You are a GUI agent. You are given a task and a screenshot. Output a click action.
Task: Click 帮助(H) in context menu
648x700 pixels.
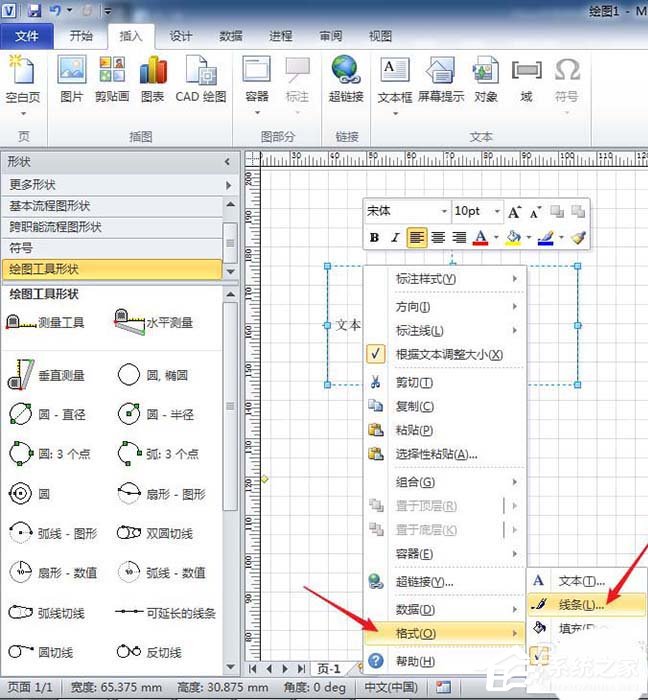445,661
